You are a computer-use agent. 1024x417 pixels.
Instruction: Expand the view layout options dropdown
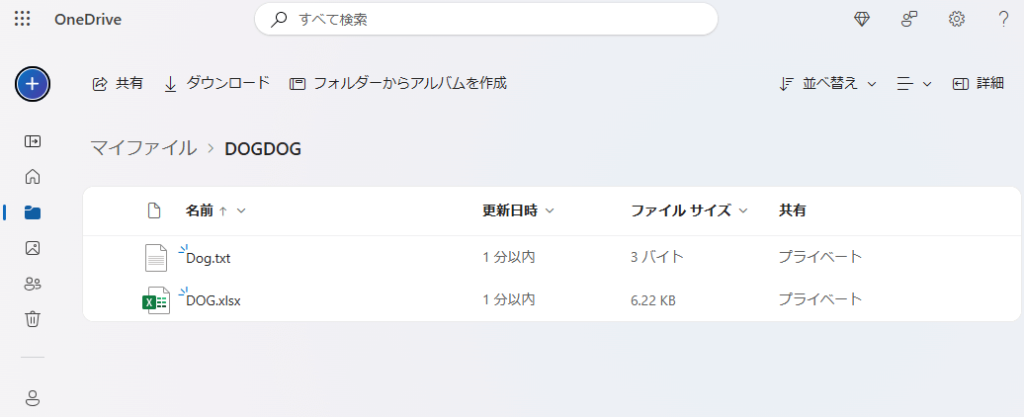tap(914, 84)
